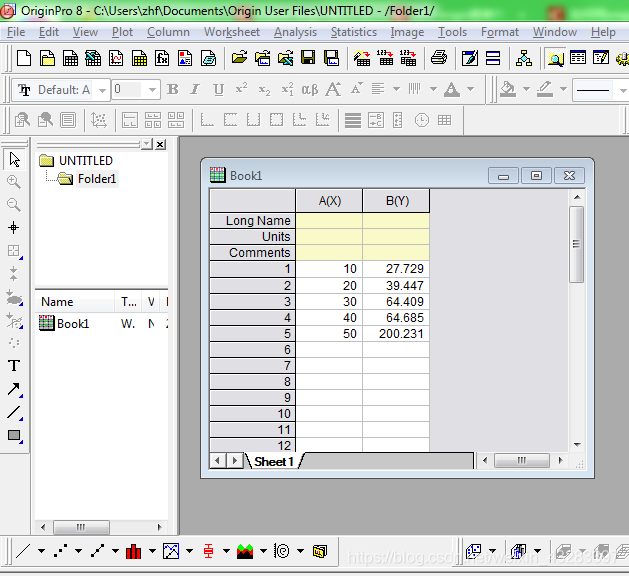Viewport: 629px width, 576px height.
Task: Close the Project Explorer panel
Action: coord(160,144)
